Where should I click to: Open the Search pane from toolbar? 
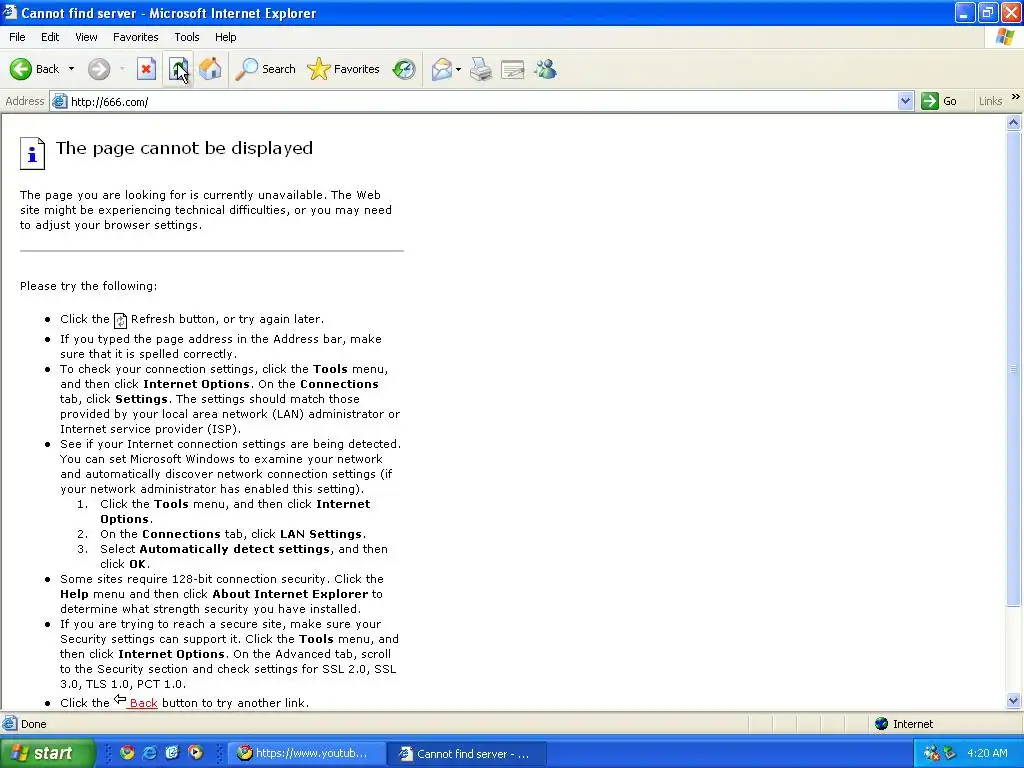265,69
